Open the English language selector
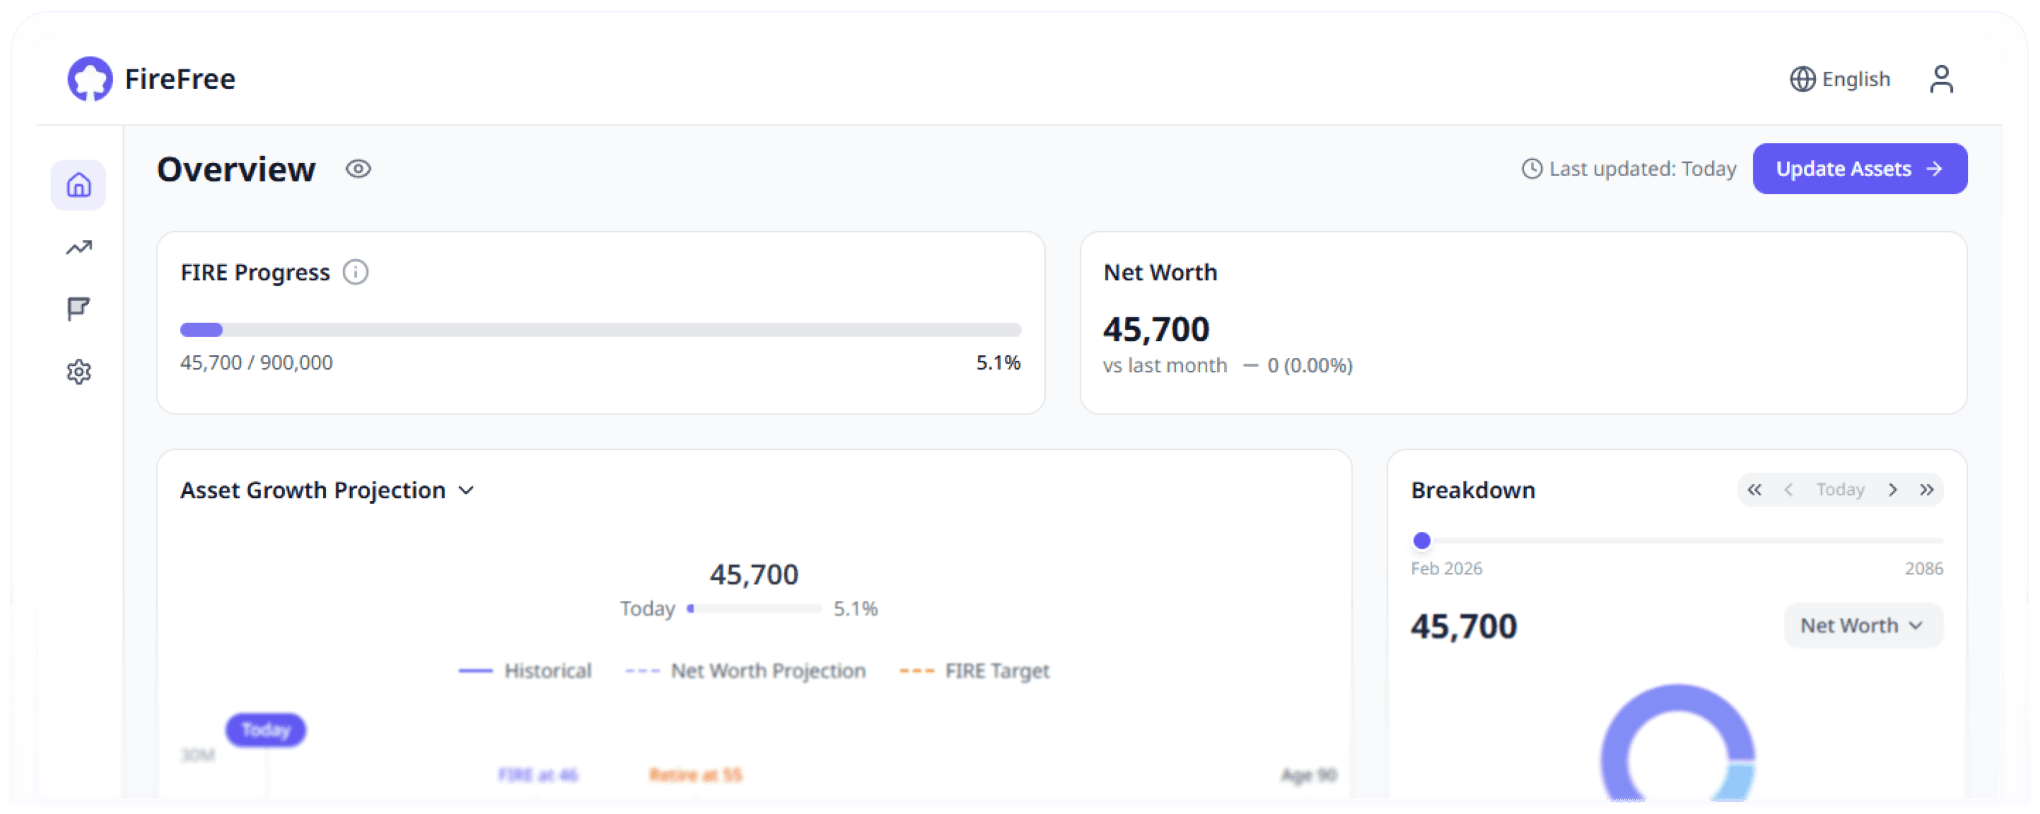 pos(1855,79)
